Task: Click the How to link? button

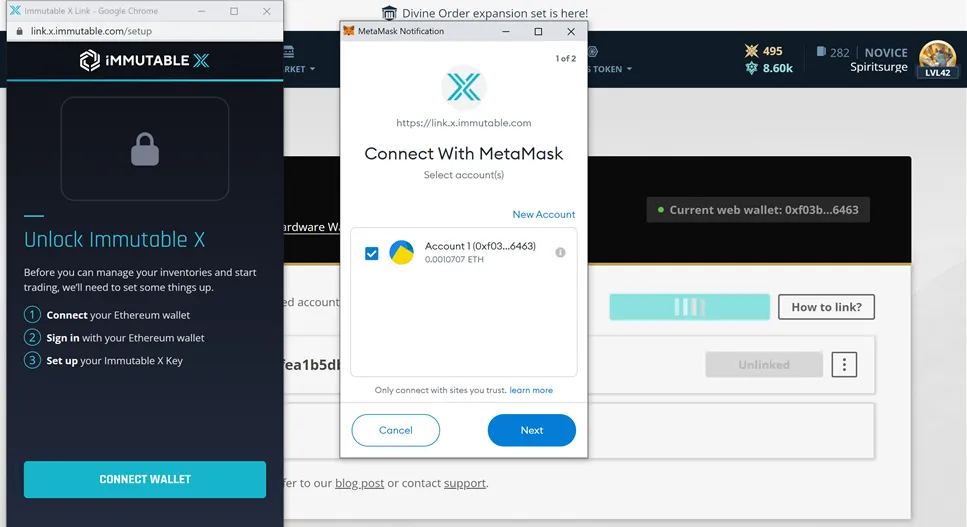Action: coord(826,307)
